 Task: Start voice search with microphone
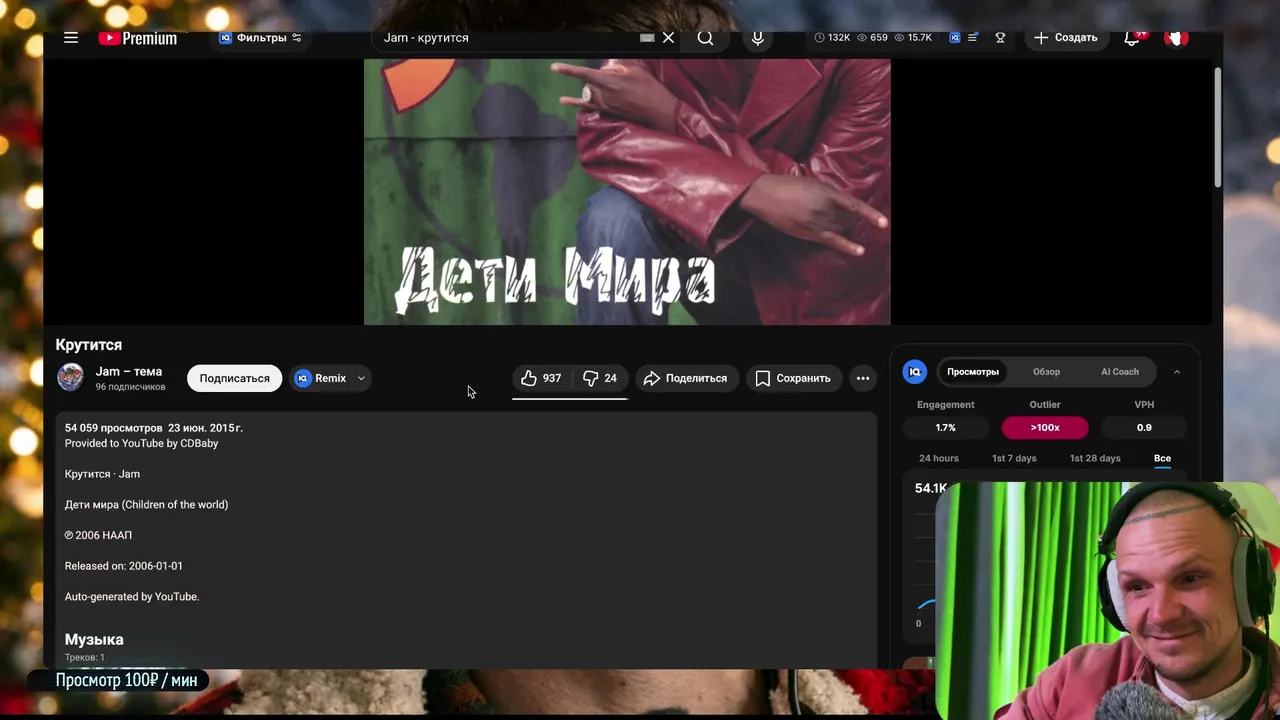click(757, 38)
